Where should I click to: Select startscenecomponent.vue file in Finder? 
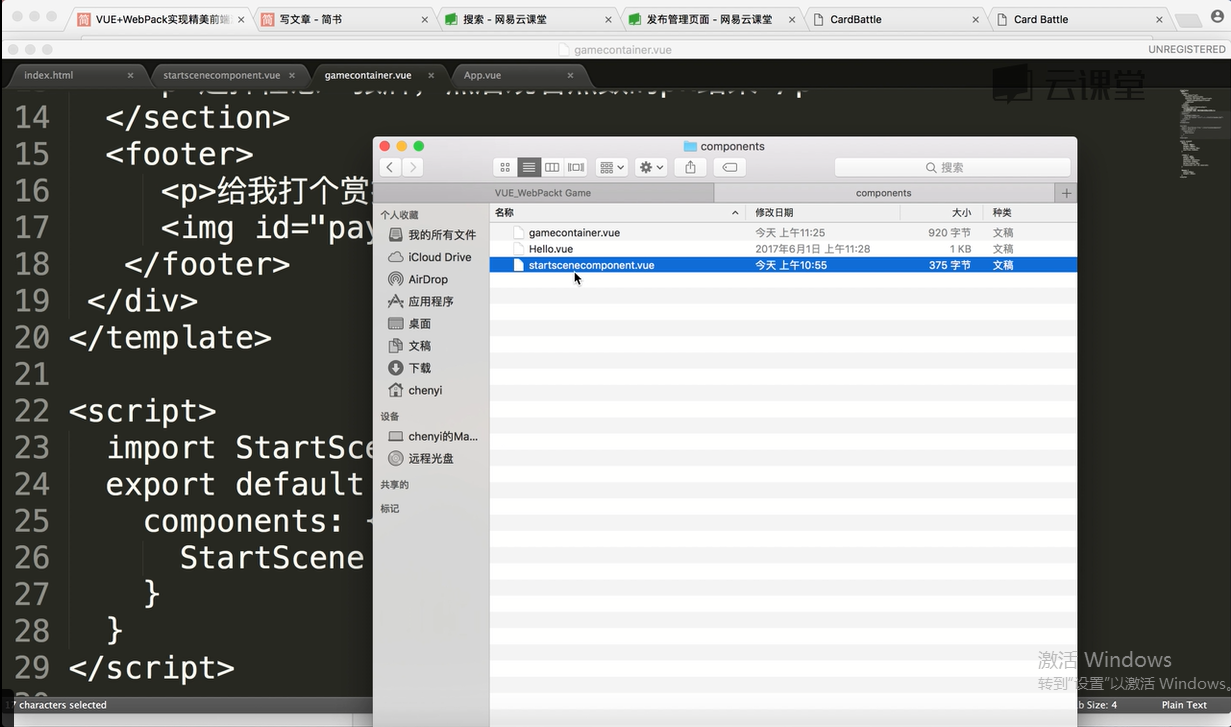[783, 265]
